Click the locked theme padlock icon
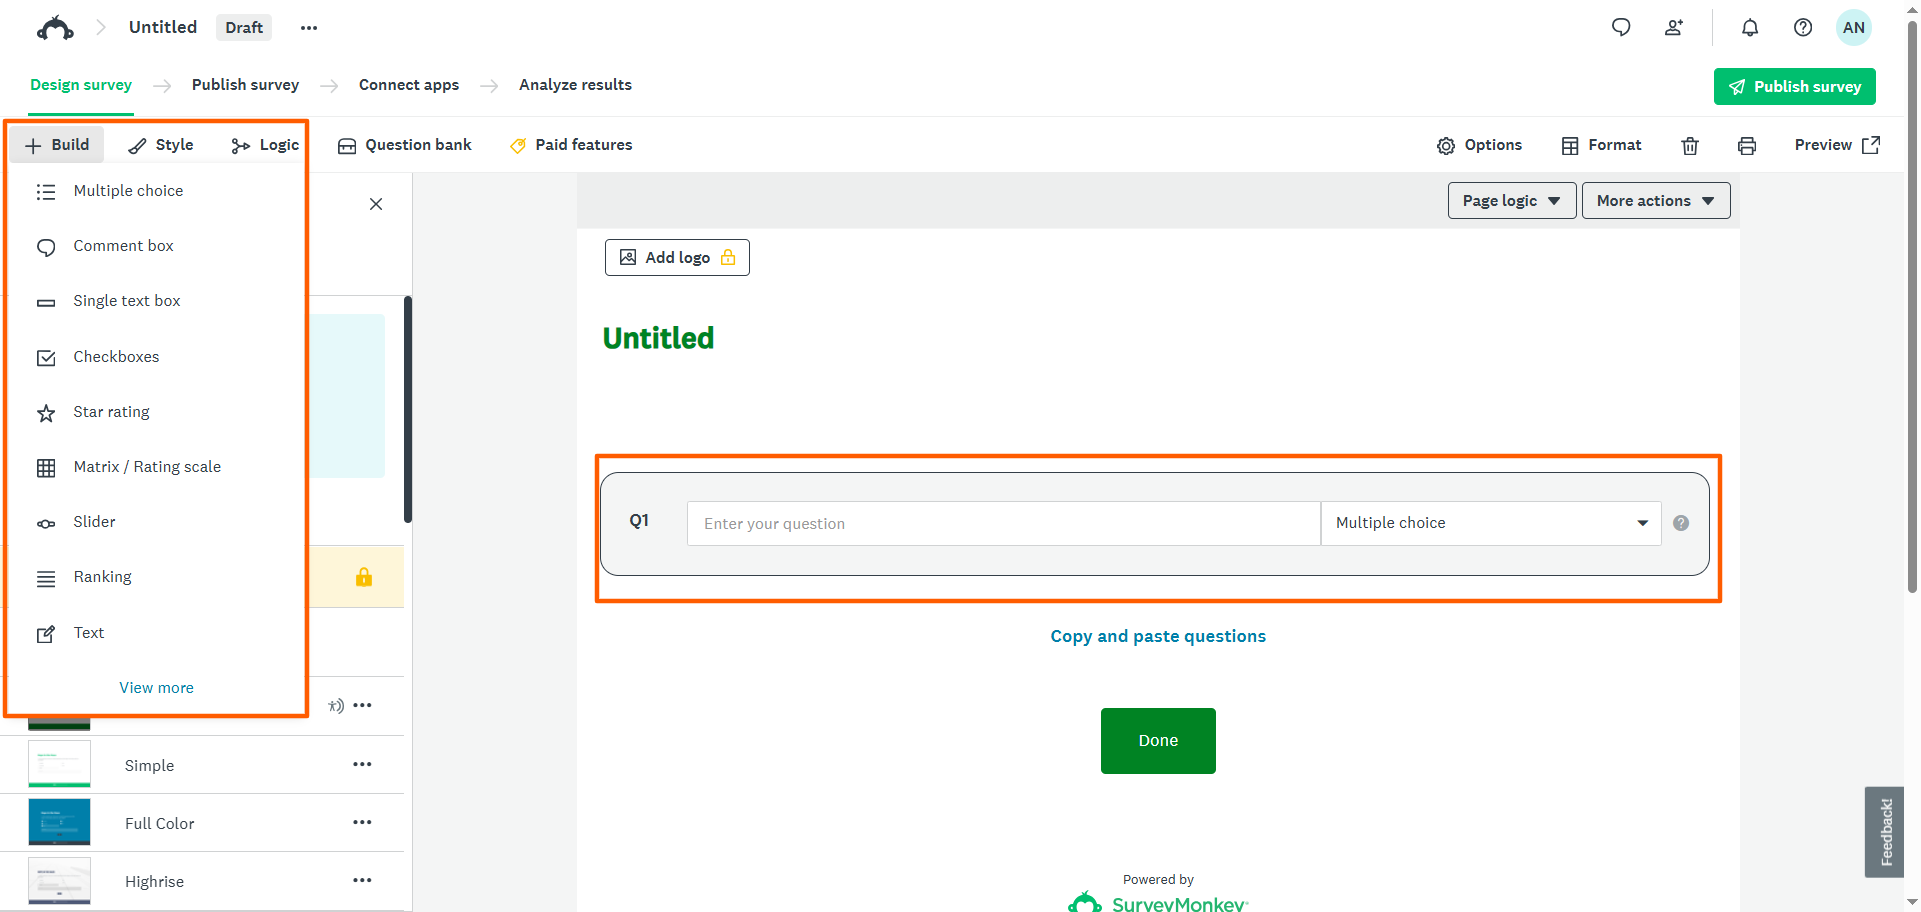Screen dimensions: 1921x912 click(364, 577)
